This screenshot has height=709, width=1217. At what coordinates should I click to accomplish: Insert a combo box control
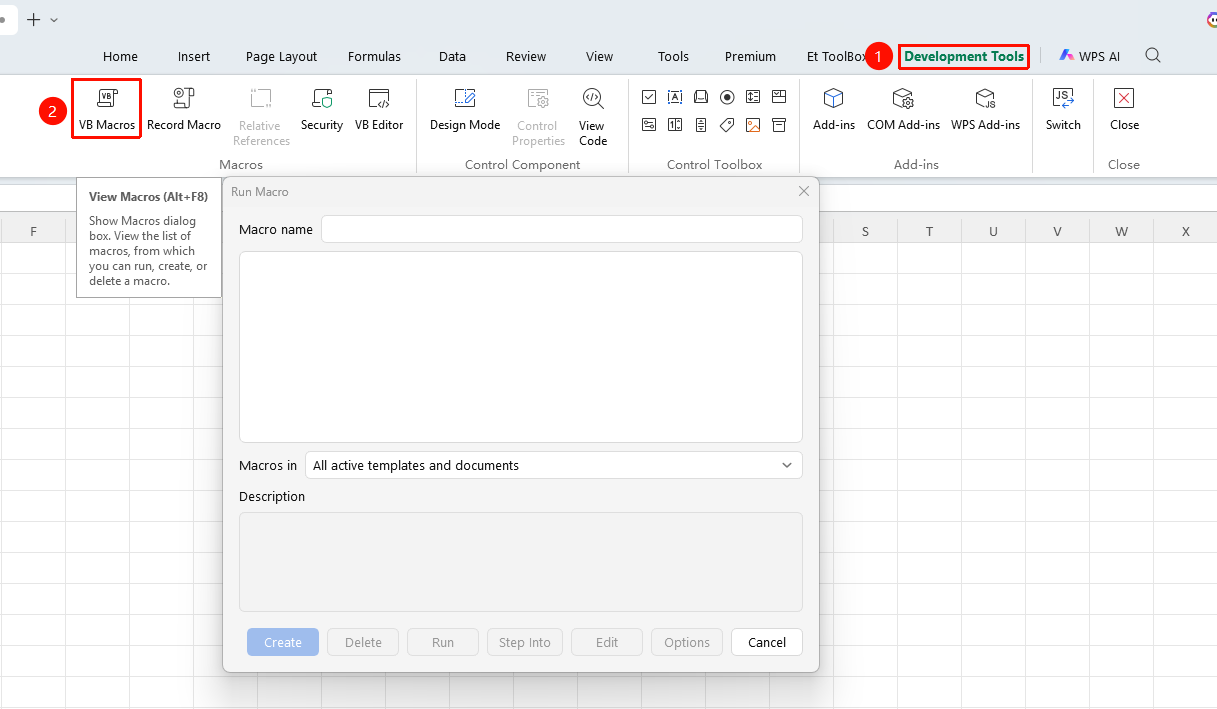point(779,97)
